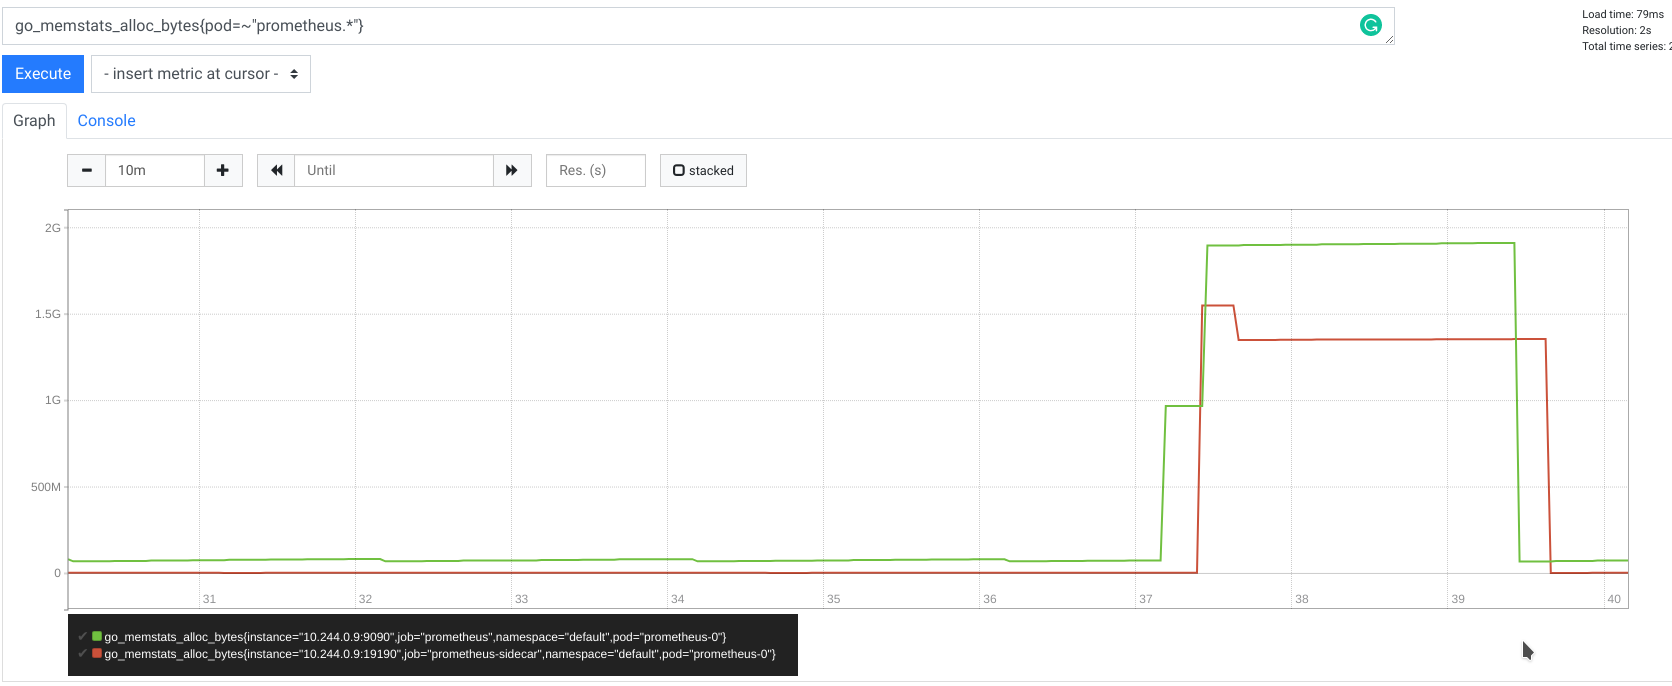Click the green series color swatch
Screen dimensions: 1672x686
(x=97, y=636)
